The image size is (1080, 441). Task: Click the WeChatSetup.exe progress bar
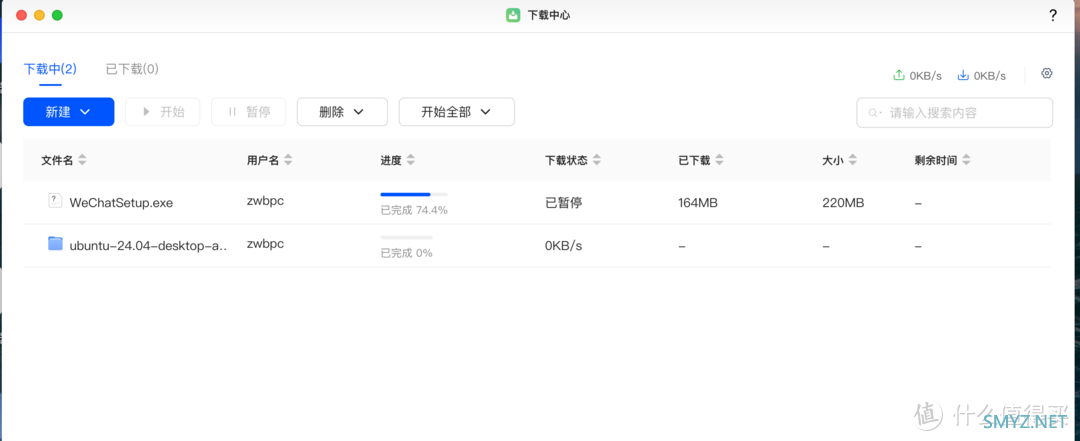pyautogui.click(x=413, y=194)
